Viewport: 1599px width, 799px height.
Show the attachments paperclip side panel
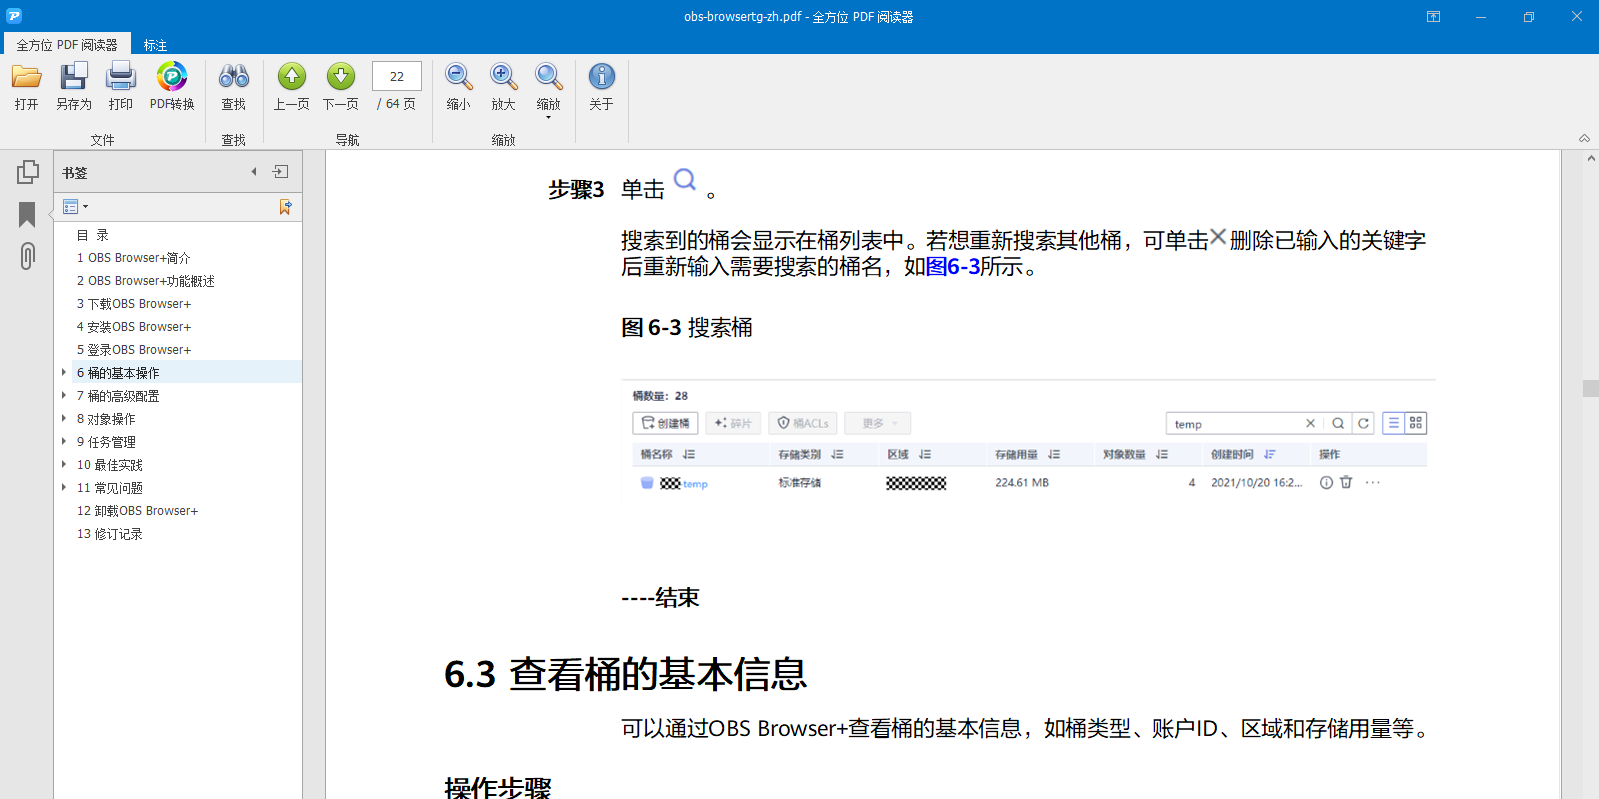(28, 256)
